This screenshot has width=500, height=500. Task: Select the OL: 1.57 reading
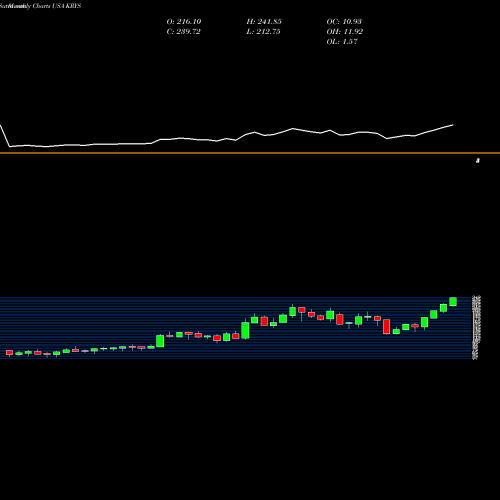342,42
